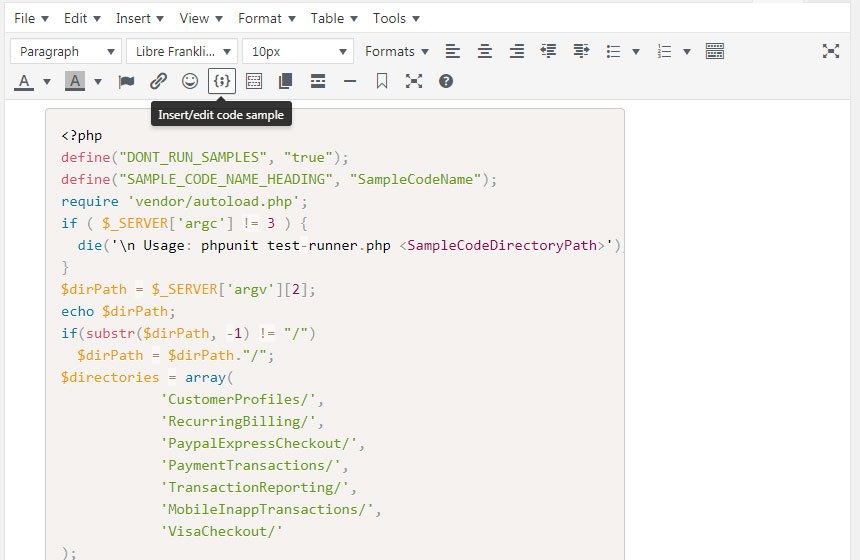Apply the text color swatch button
This screenshot has width=860, height=560.
23,81
